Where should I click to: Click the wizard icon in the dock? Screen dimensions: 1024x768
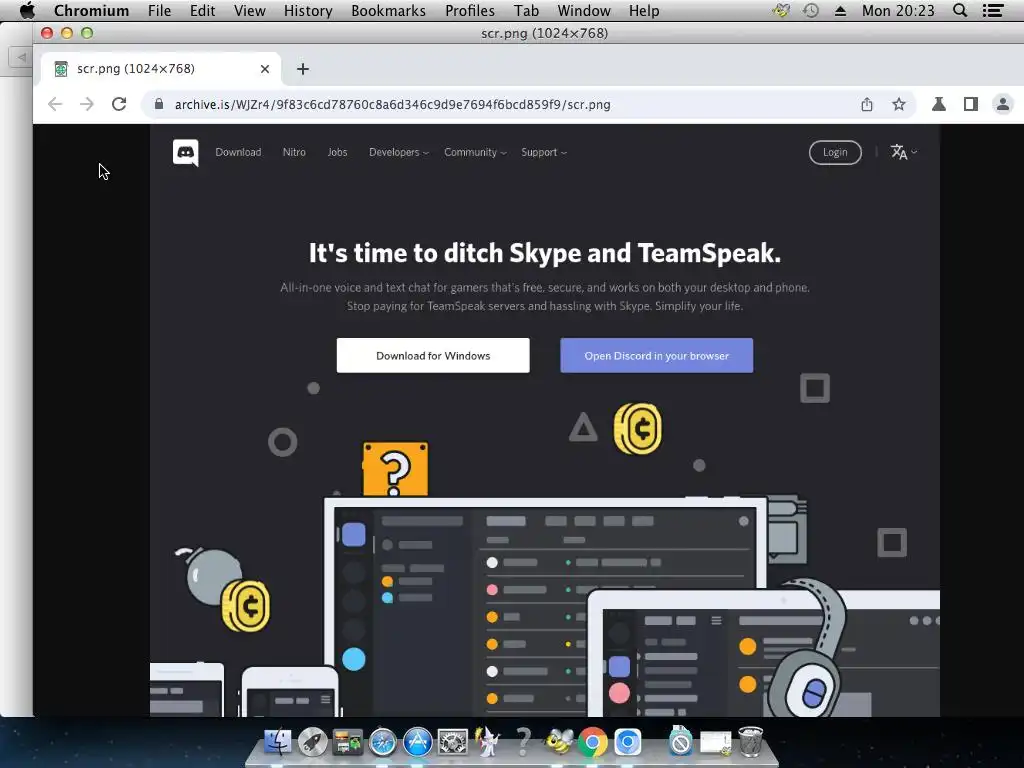pyautogui.click(x=487, y=742)
